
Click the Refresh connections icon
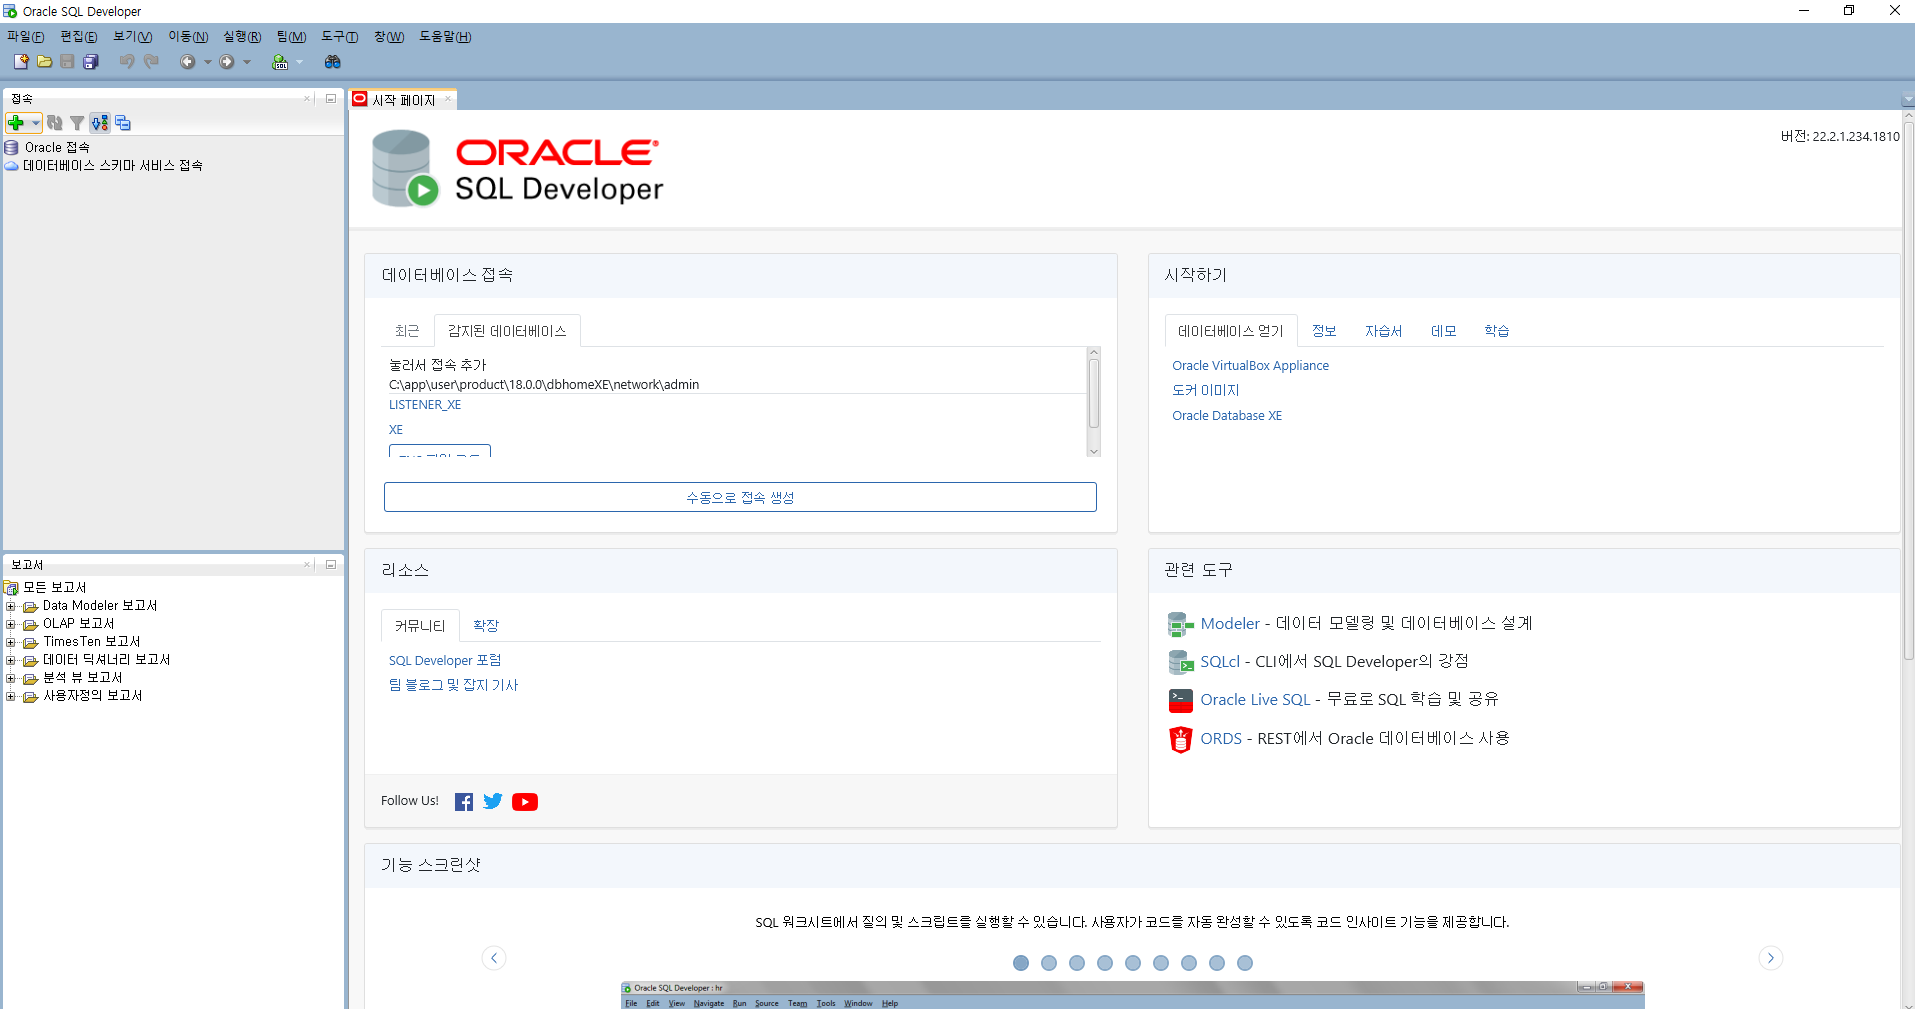click(x=55, y=123)
